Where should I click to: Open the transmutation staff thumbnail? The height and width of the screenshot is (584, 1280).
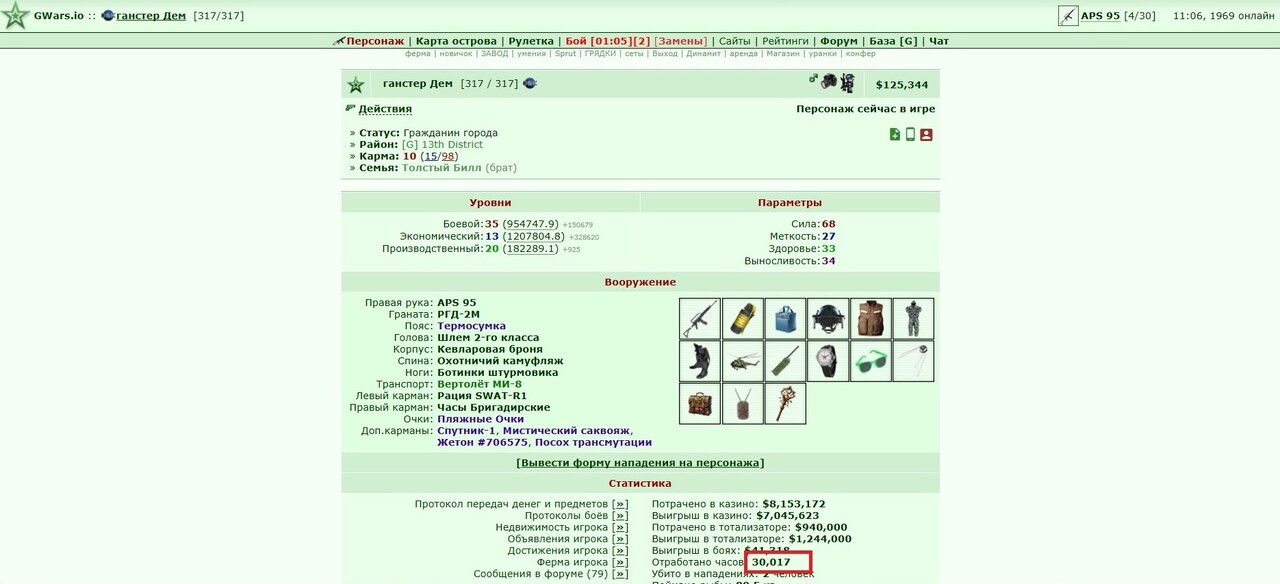[x=786, y=404]
